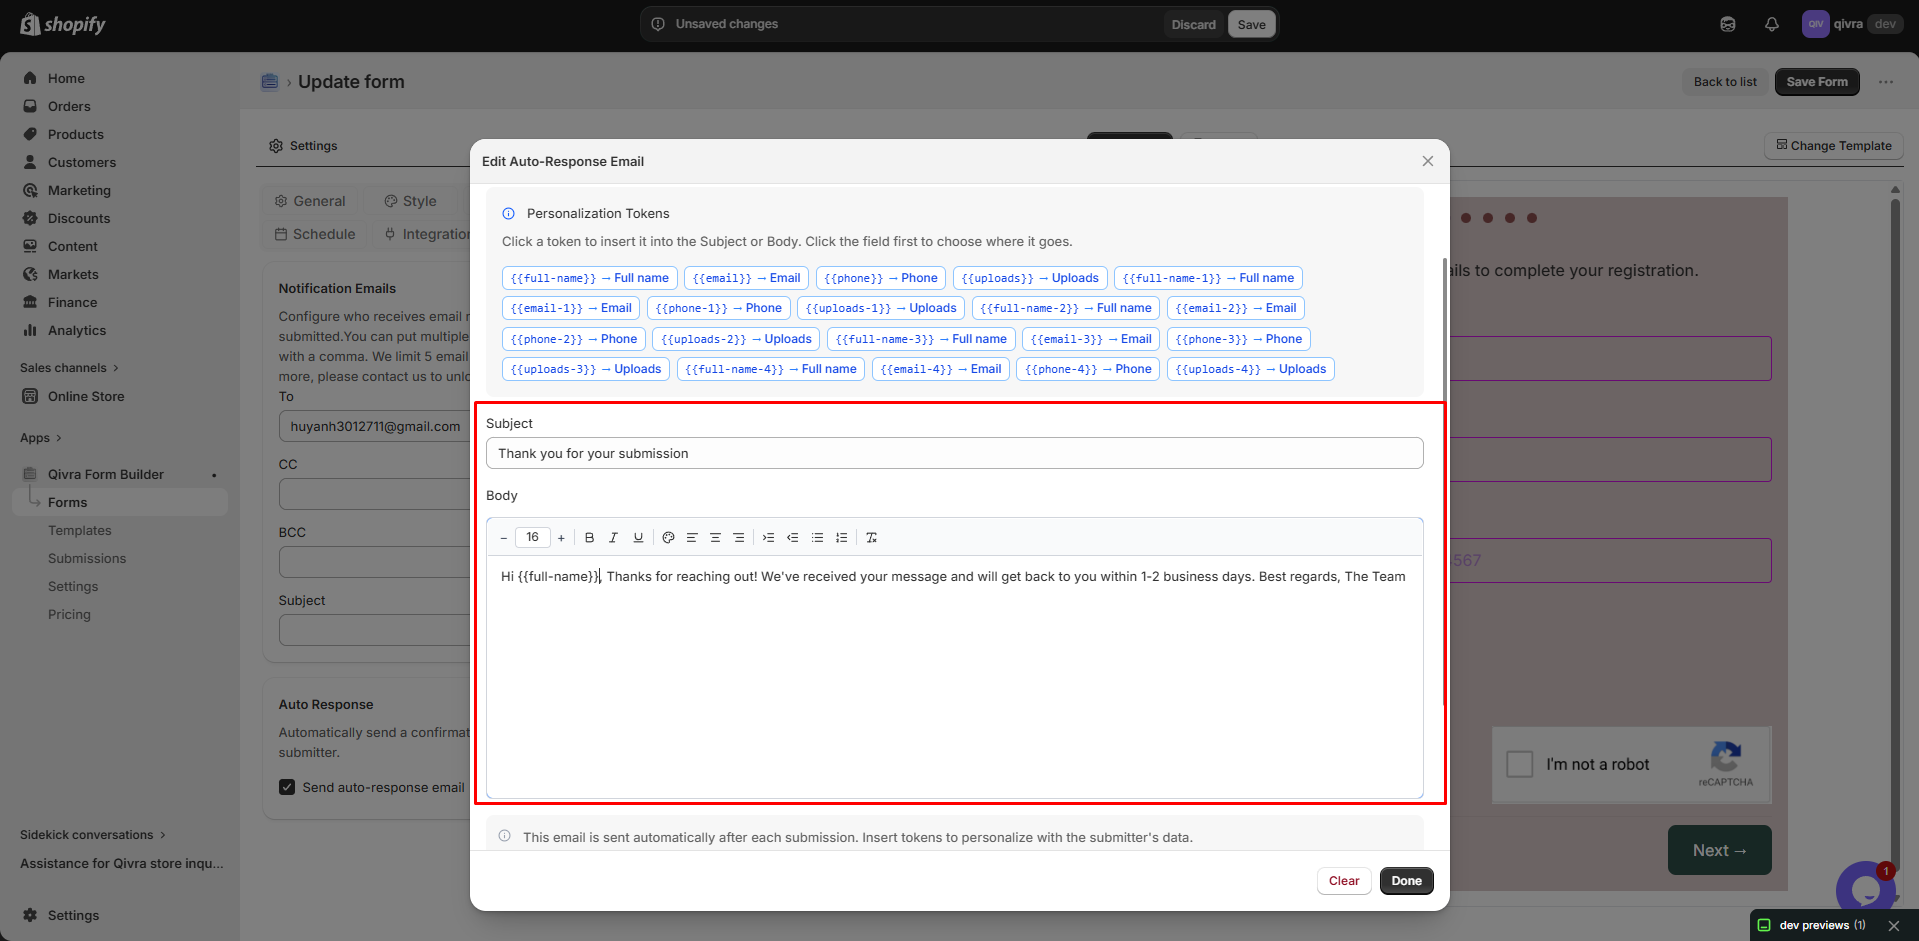
Task: Click inside the email Body text area
Action: click(x=954, y=676)
